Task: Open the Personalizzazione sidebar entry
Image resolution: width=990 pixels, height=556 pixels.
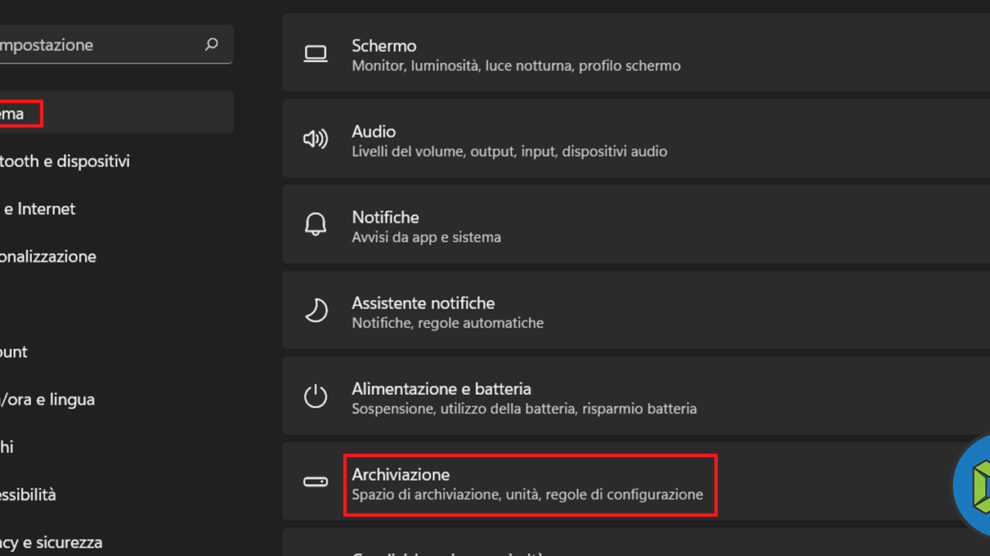Action: pos(48,257)
